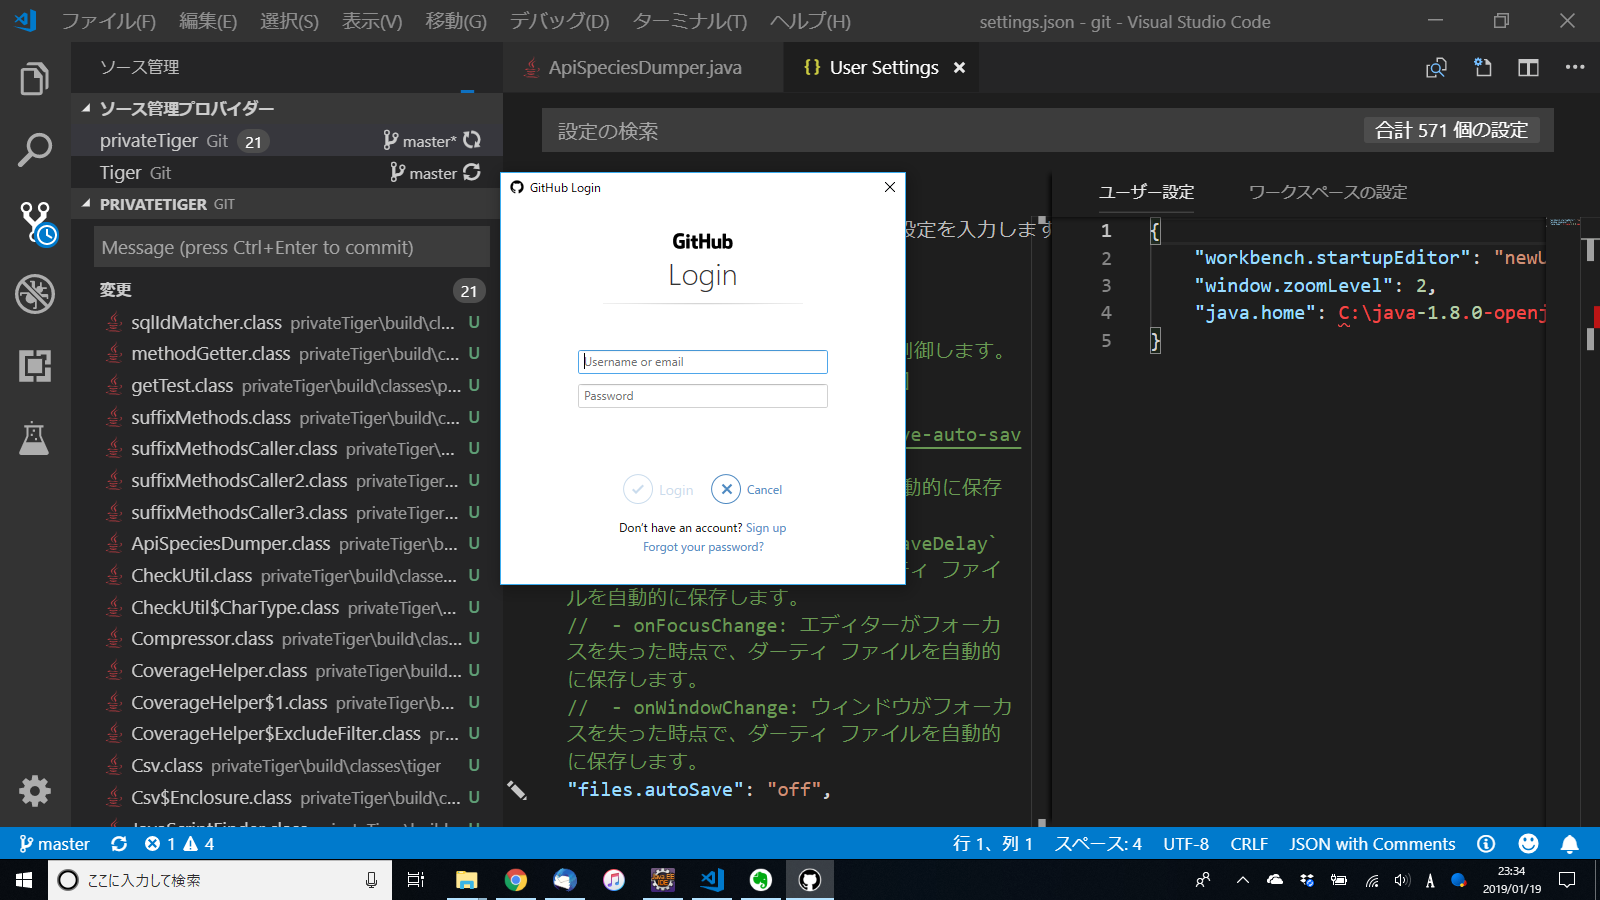Click the 変更 changes group header
Screen dimensions: 1600x900
pyautogui.click(x=285, y=290)
